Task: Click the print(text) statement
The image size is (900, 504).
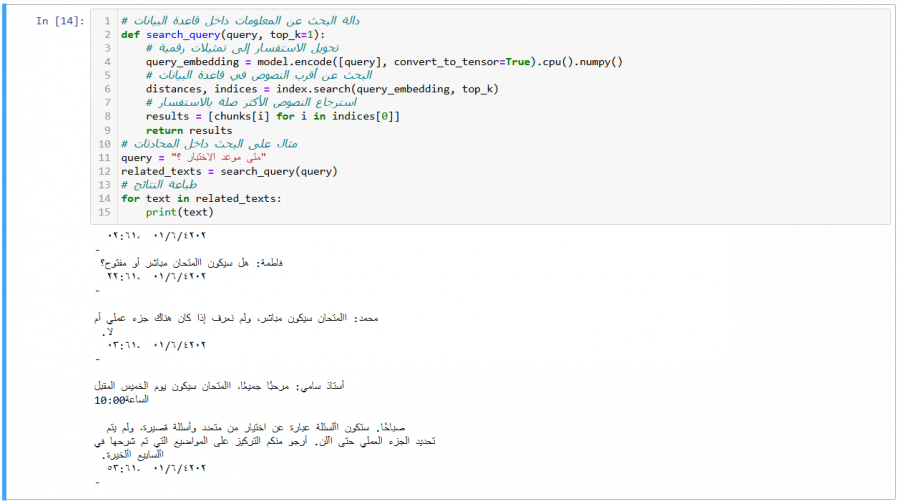Action: [x=179, y=212]
